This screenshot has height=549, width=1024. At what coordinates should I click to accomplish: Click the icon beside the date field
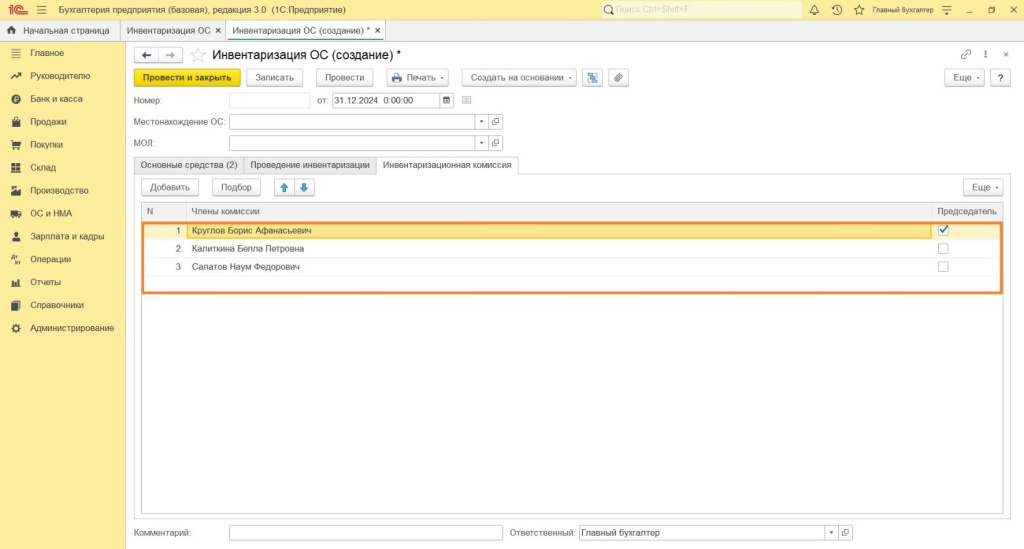click(x=466, y=101)
